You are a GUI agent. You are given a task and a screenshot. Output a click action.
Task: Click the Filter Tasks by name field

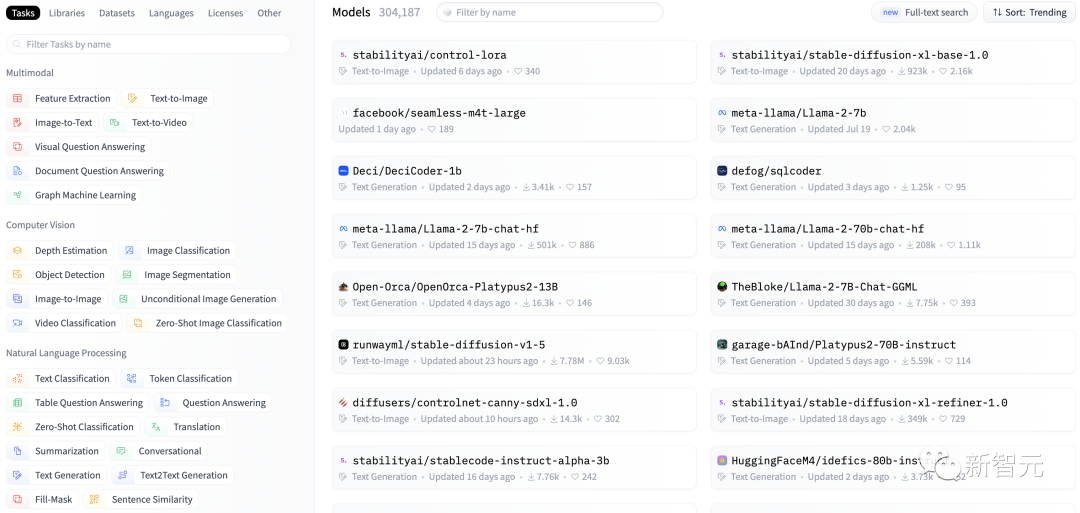coord(150,44)
